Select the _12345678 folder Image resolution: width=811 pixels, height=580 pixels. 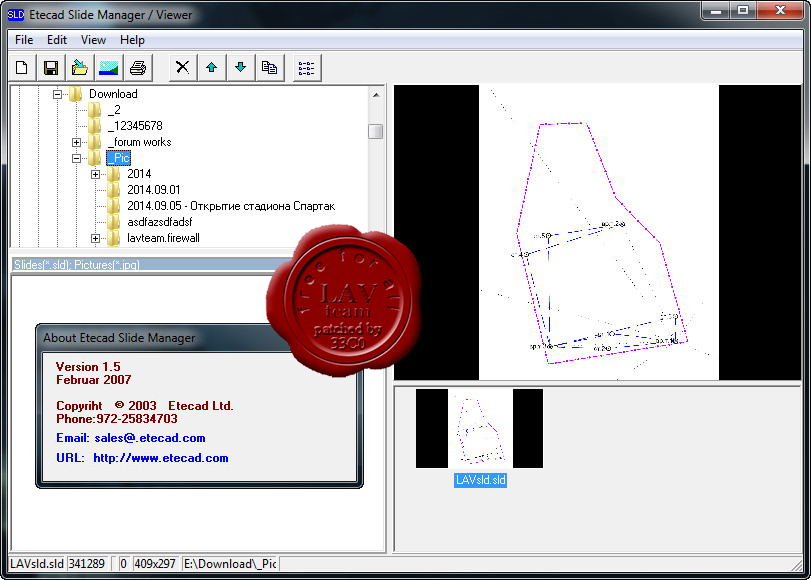coord(135,126)
